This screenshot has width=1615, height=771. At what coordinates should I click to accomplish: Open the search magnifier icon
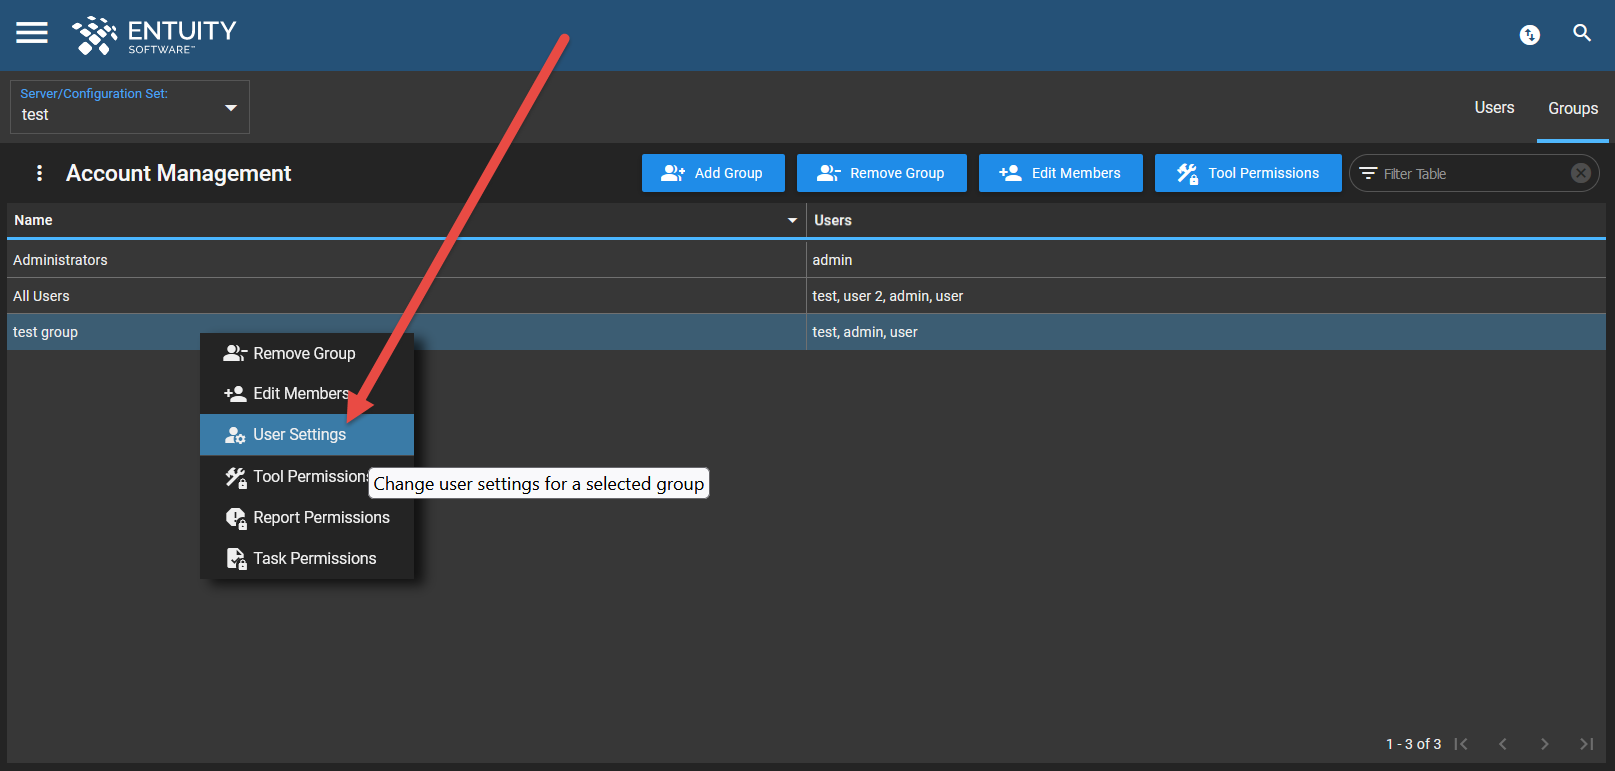click(1582, 33)
